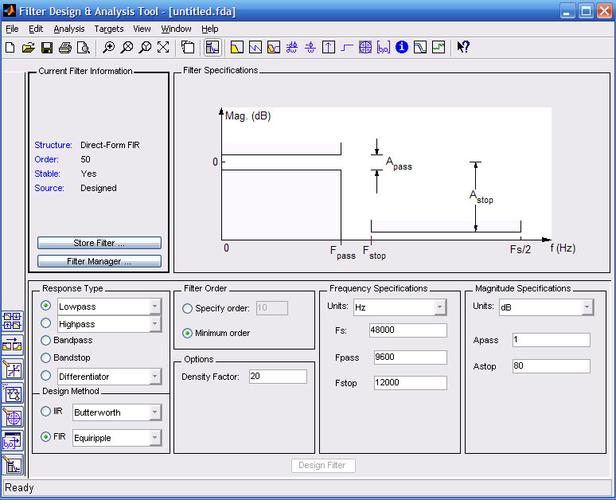This screenshot has height=500, width=616.
Task: Click the blue Filter Information icon
Action: click(402, 48)
